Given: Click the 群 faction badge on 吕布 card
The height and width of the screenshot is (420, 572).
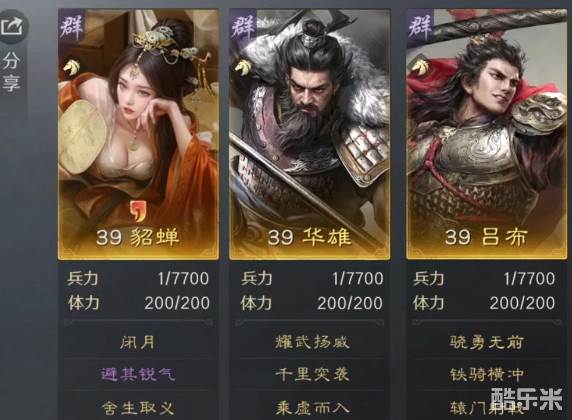Looking at the screenshot, I should [x=420, y=25].
